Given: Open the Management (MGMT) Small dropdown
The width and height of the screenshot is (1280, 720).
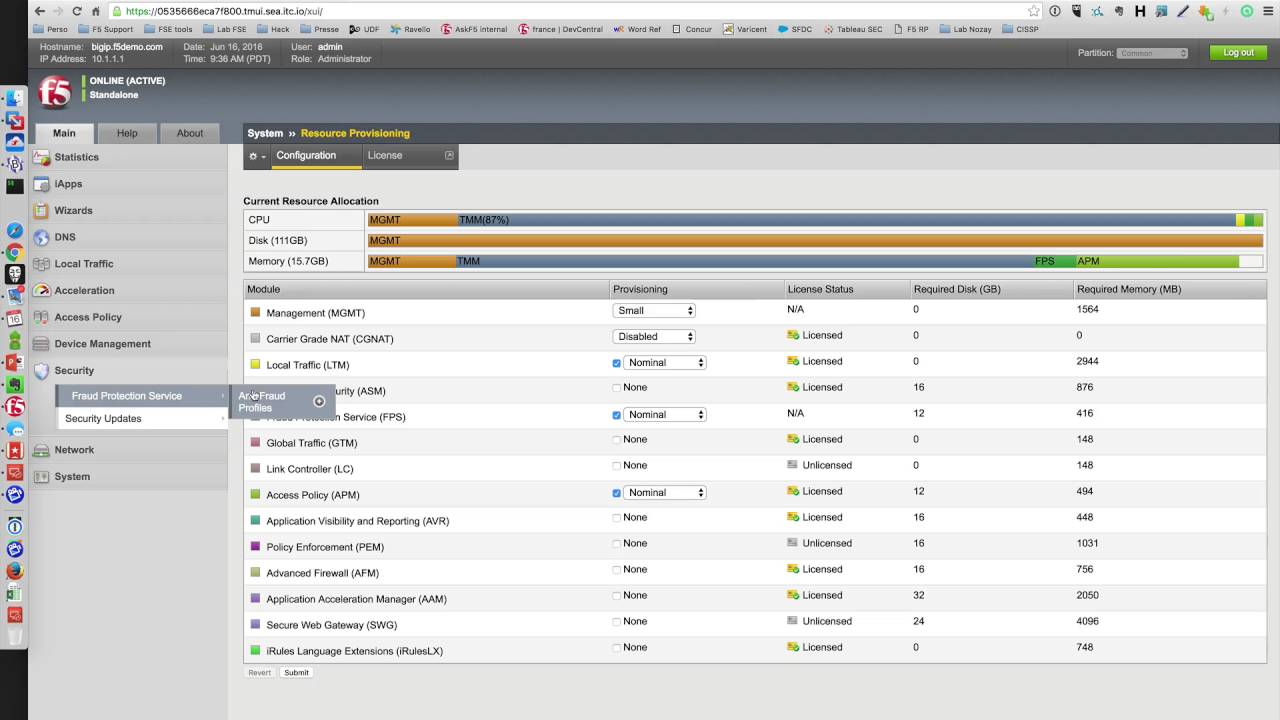Looking at the screenshot, I should 654,311.
